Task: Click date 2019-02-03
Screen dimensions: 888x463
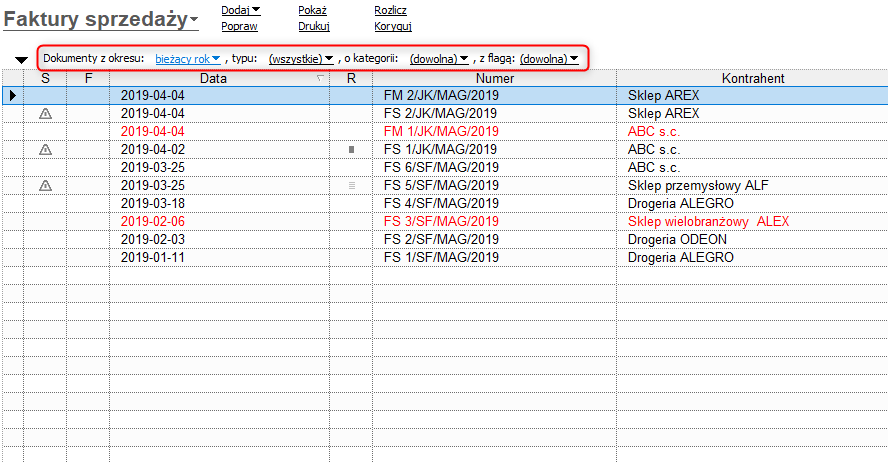Action: click(x=152, y=239)
